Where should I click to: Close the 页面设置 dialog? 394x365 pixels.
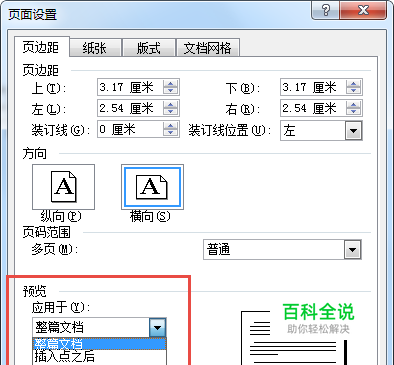pos(363,10)
